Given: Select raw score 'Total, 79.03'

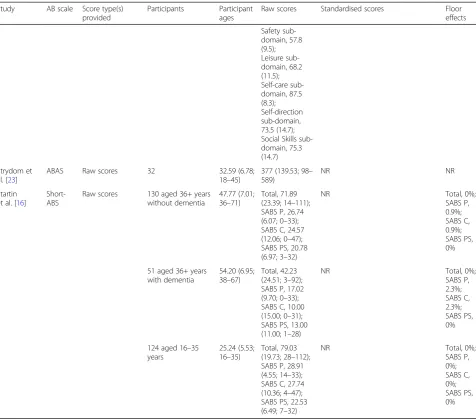Looking at the screenshot, I should (x=279, y=348).
